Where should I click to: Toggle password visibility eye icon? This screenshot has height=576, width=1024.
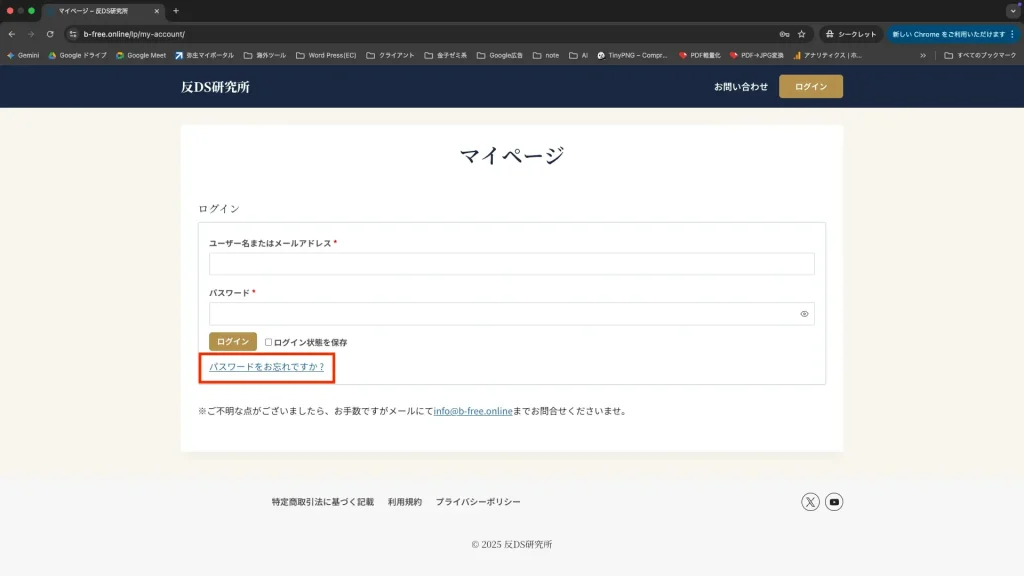tap(804, 314)
